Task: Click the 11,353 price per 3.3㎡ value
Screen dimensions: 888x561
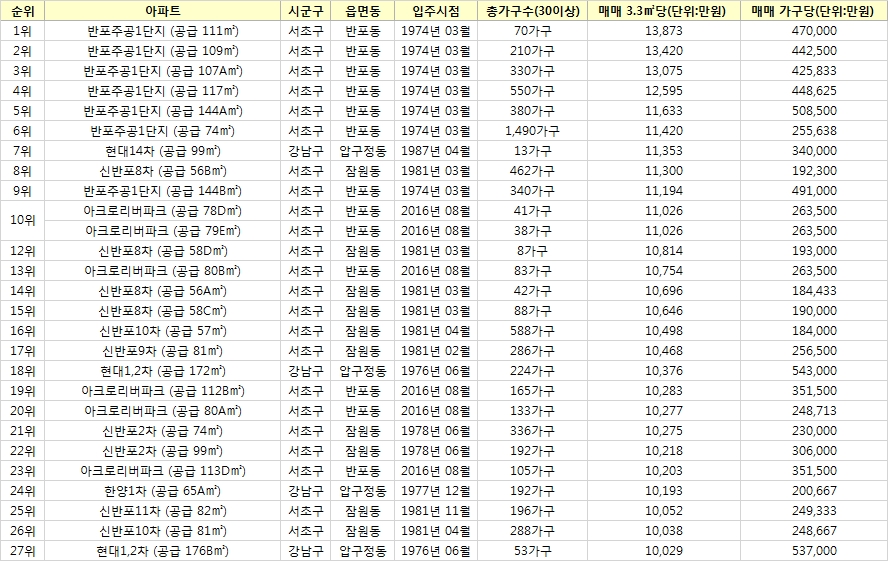Action: [x=664, y=151]
